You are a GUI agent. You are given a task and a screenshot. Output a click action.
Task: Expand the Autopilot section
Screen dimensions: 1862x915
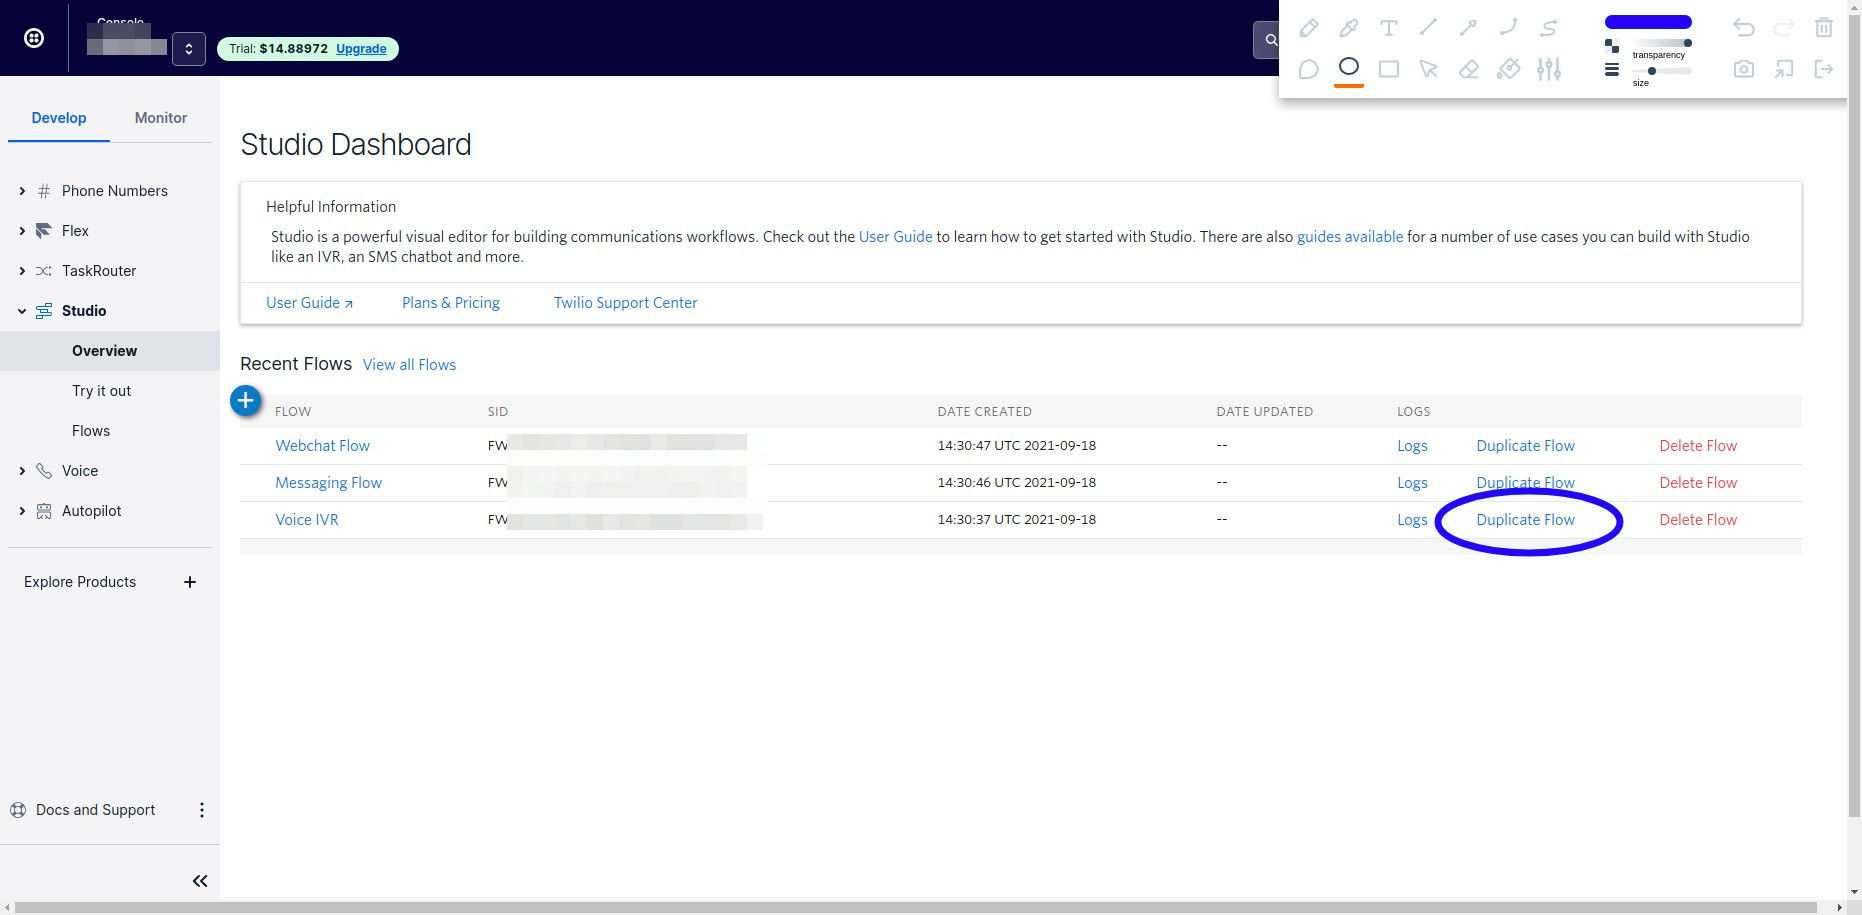coord(22,511)
